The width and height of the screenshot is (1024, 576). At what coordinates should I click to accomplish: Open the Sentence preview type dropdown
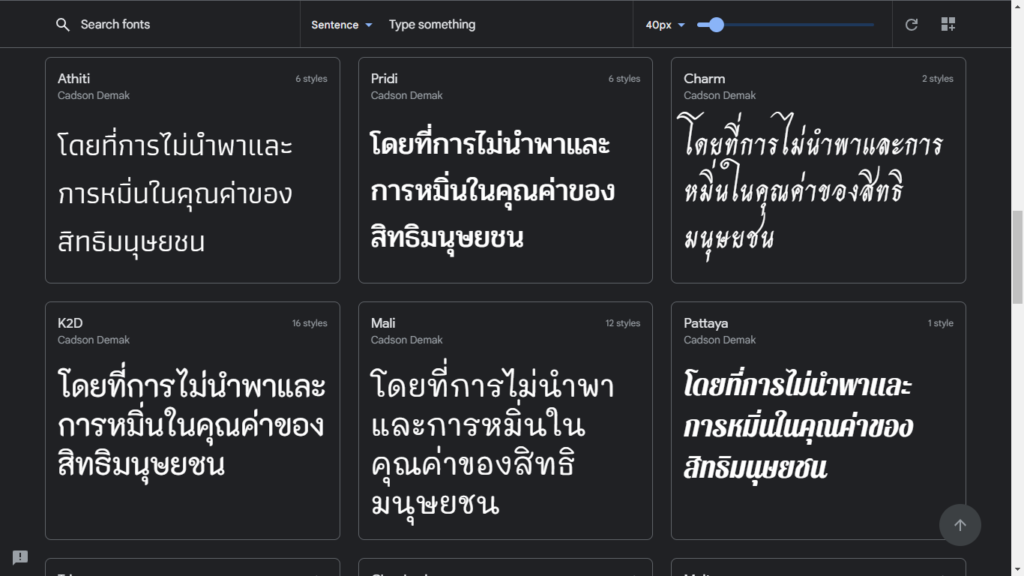pyautogui.click(x=341, y=25)
